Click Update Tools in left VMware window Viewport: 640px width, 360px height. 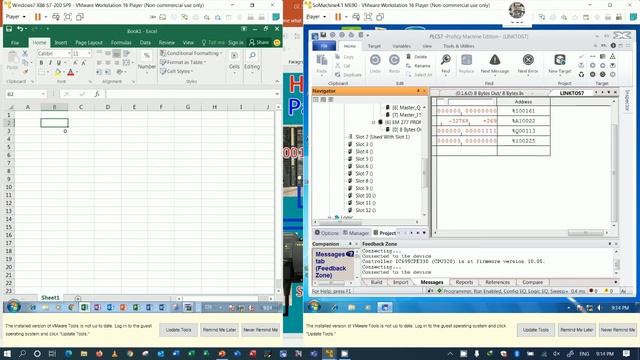tap(178, 329)
